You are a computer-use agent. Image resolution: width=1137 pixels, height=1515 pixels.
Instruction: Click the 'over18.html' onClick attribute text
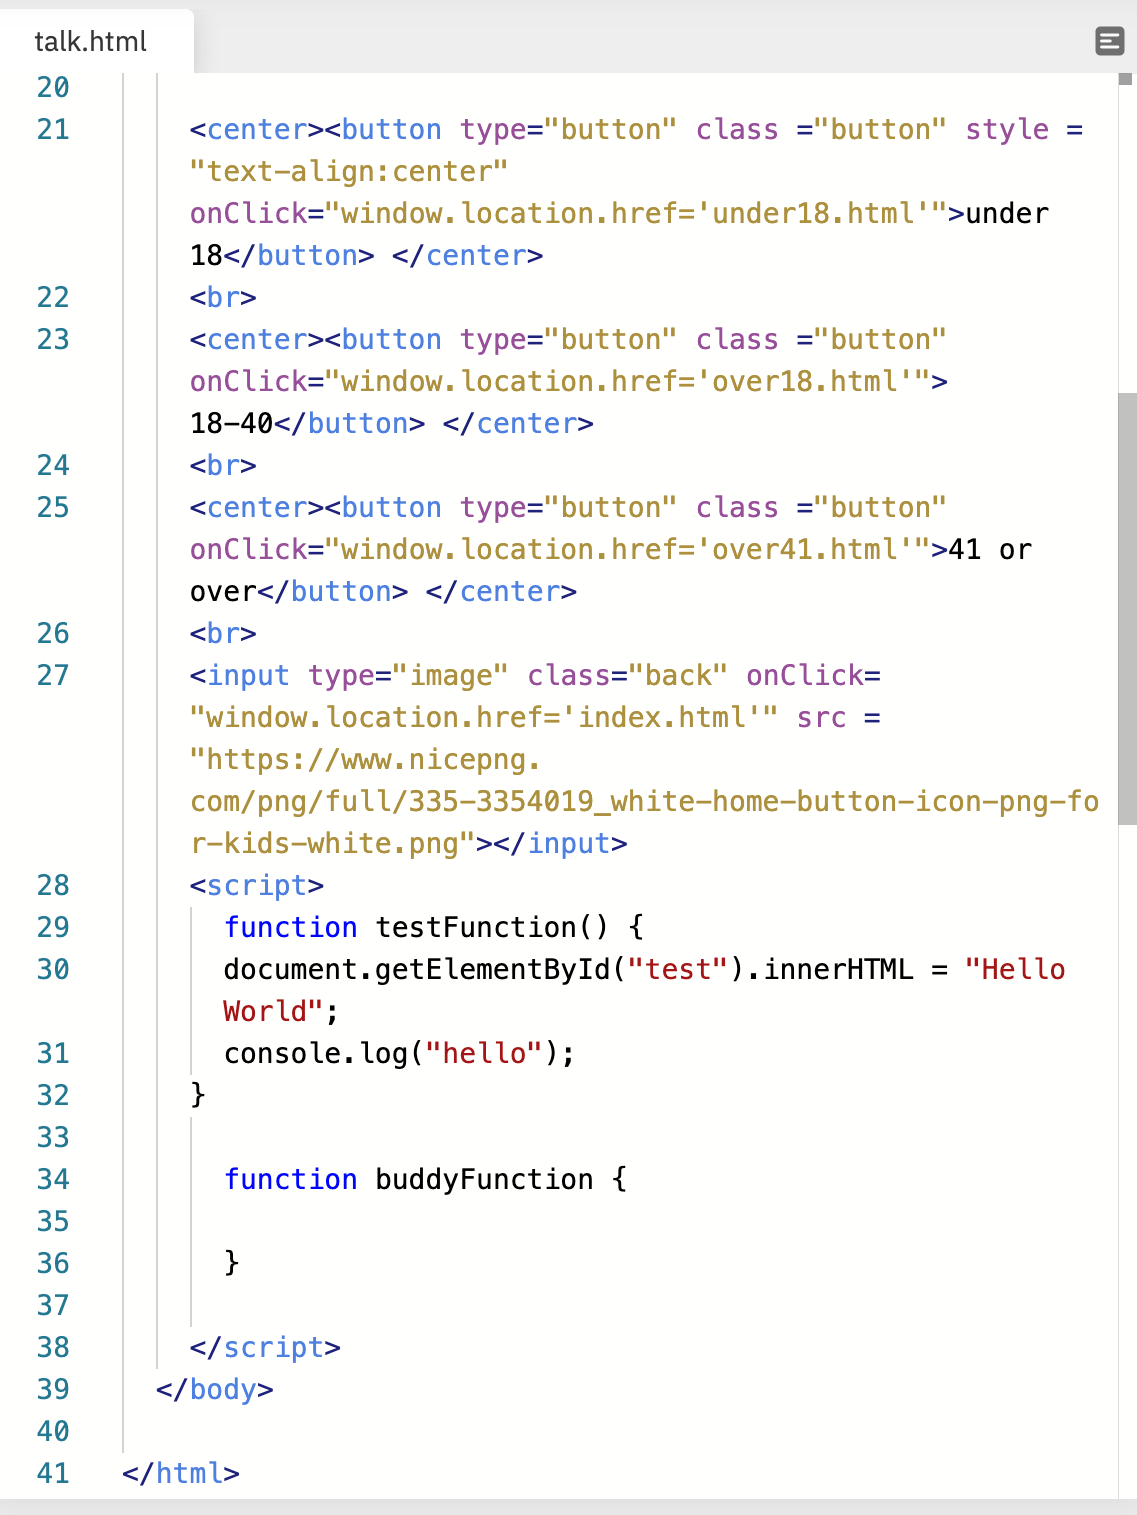coord(569,381)
